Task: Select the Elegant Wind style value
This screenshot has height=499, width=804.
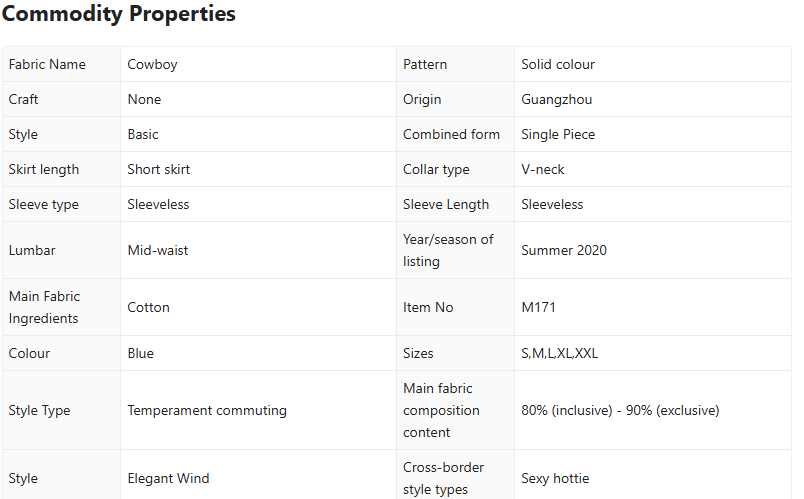Action: click(168, 478)
